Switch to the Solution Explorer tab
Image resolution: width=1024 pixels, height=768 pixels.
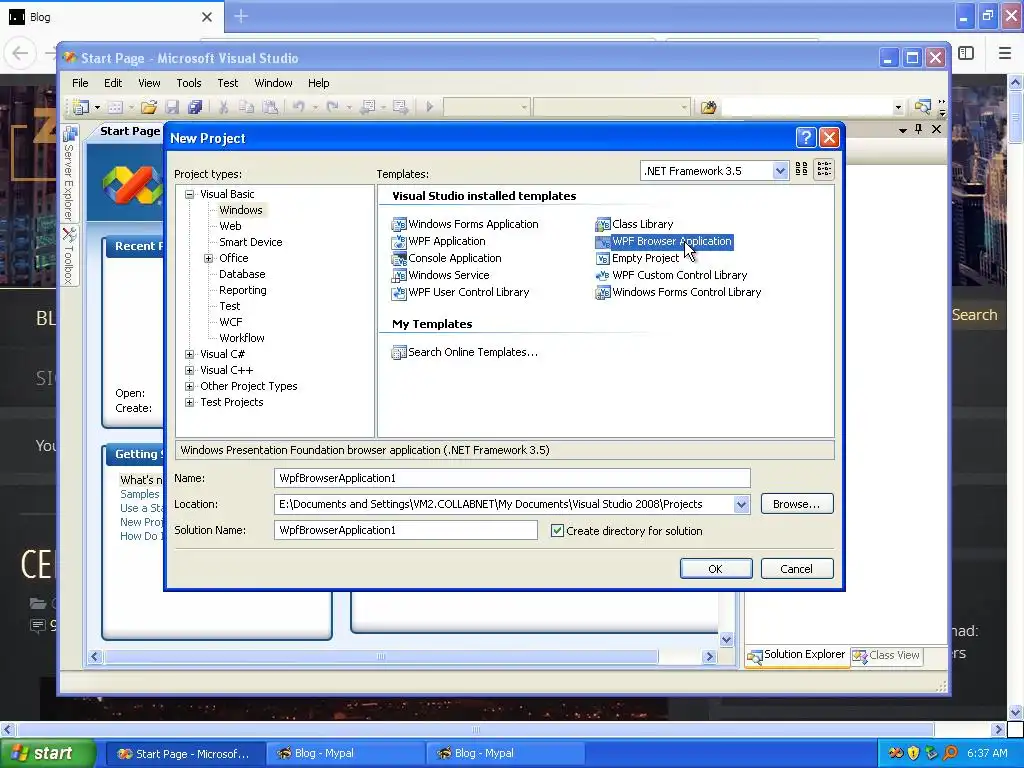(797, 655)
